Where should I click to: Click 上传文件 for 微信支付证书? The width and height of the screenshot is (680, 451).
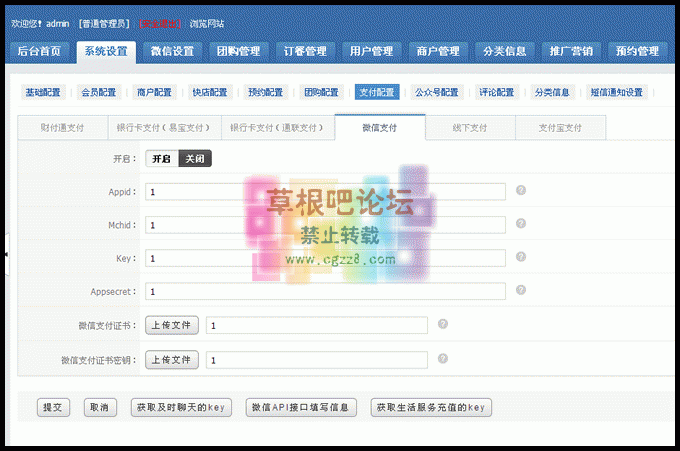[172, 325]
